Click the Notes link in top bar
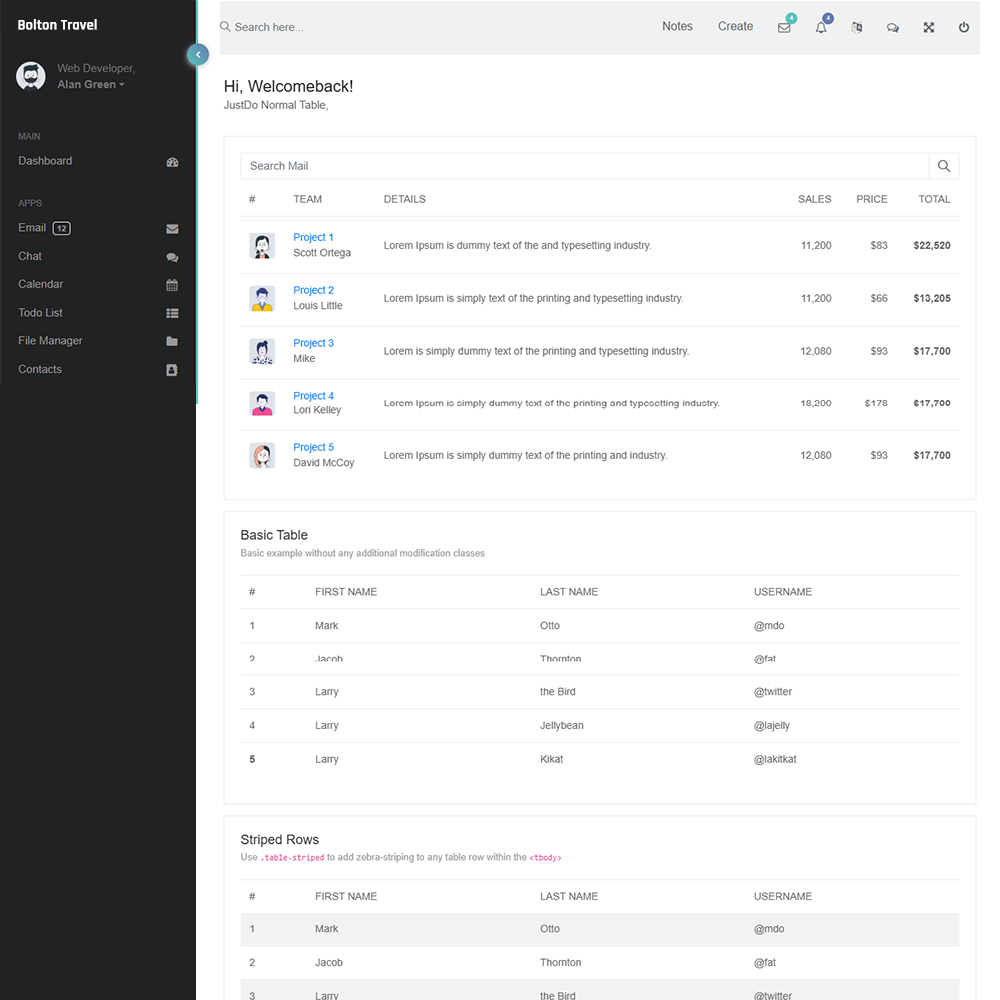Image resolution: width=1000 pixels, height=1000 pixels. (x=677, y=27)
